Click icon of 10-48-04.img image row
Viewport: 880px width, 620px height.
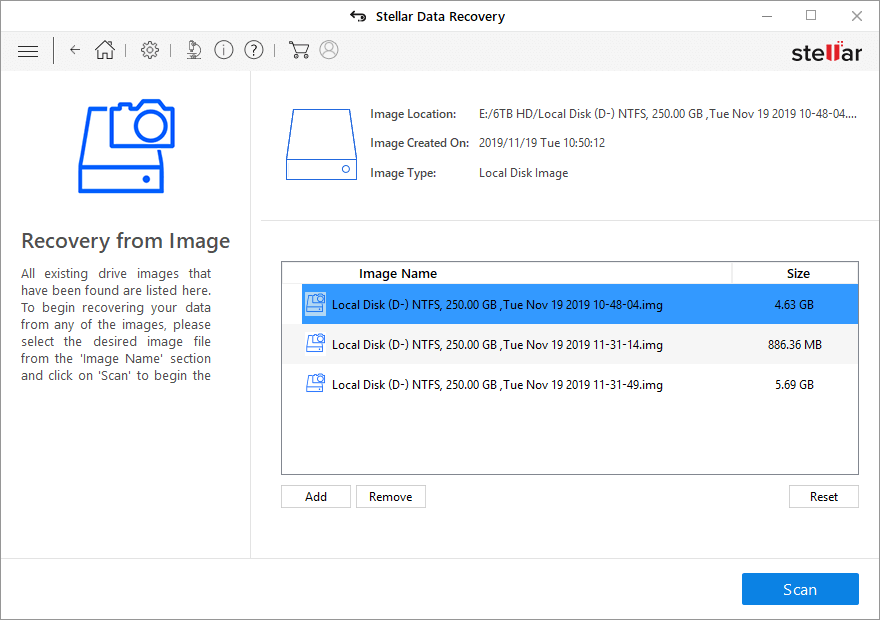click(x=315, y=304)
